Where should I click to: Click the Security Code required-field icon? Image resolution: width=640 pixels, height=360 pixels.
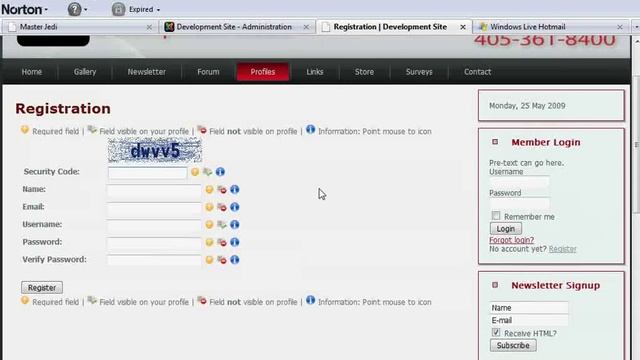[x=195, y=172]
